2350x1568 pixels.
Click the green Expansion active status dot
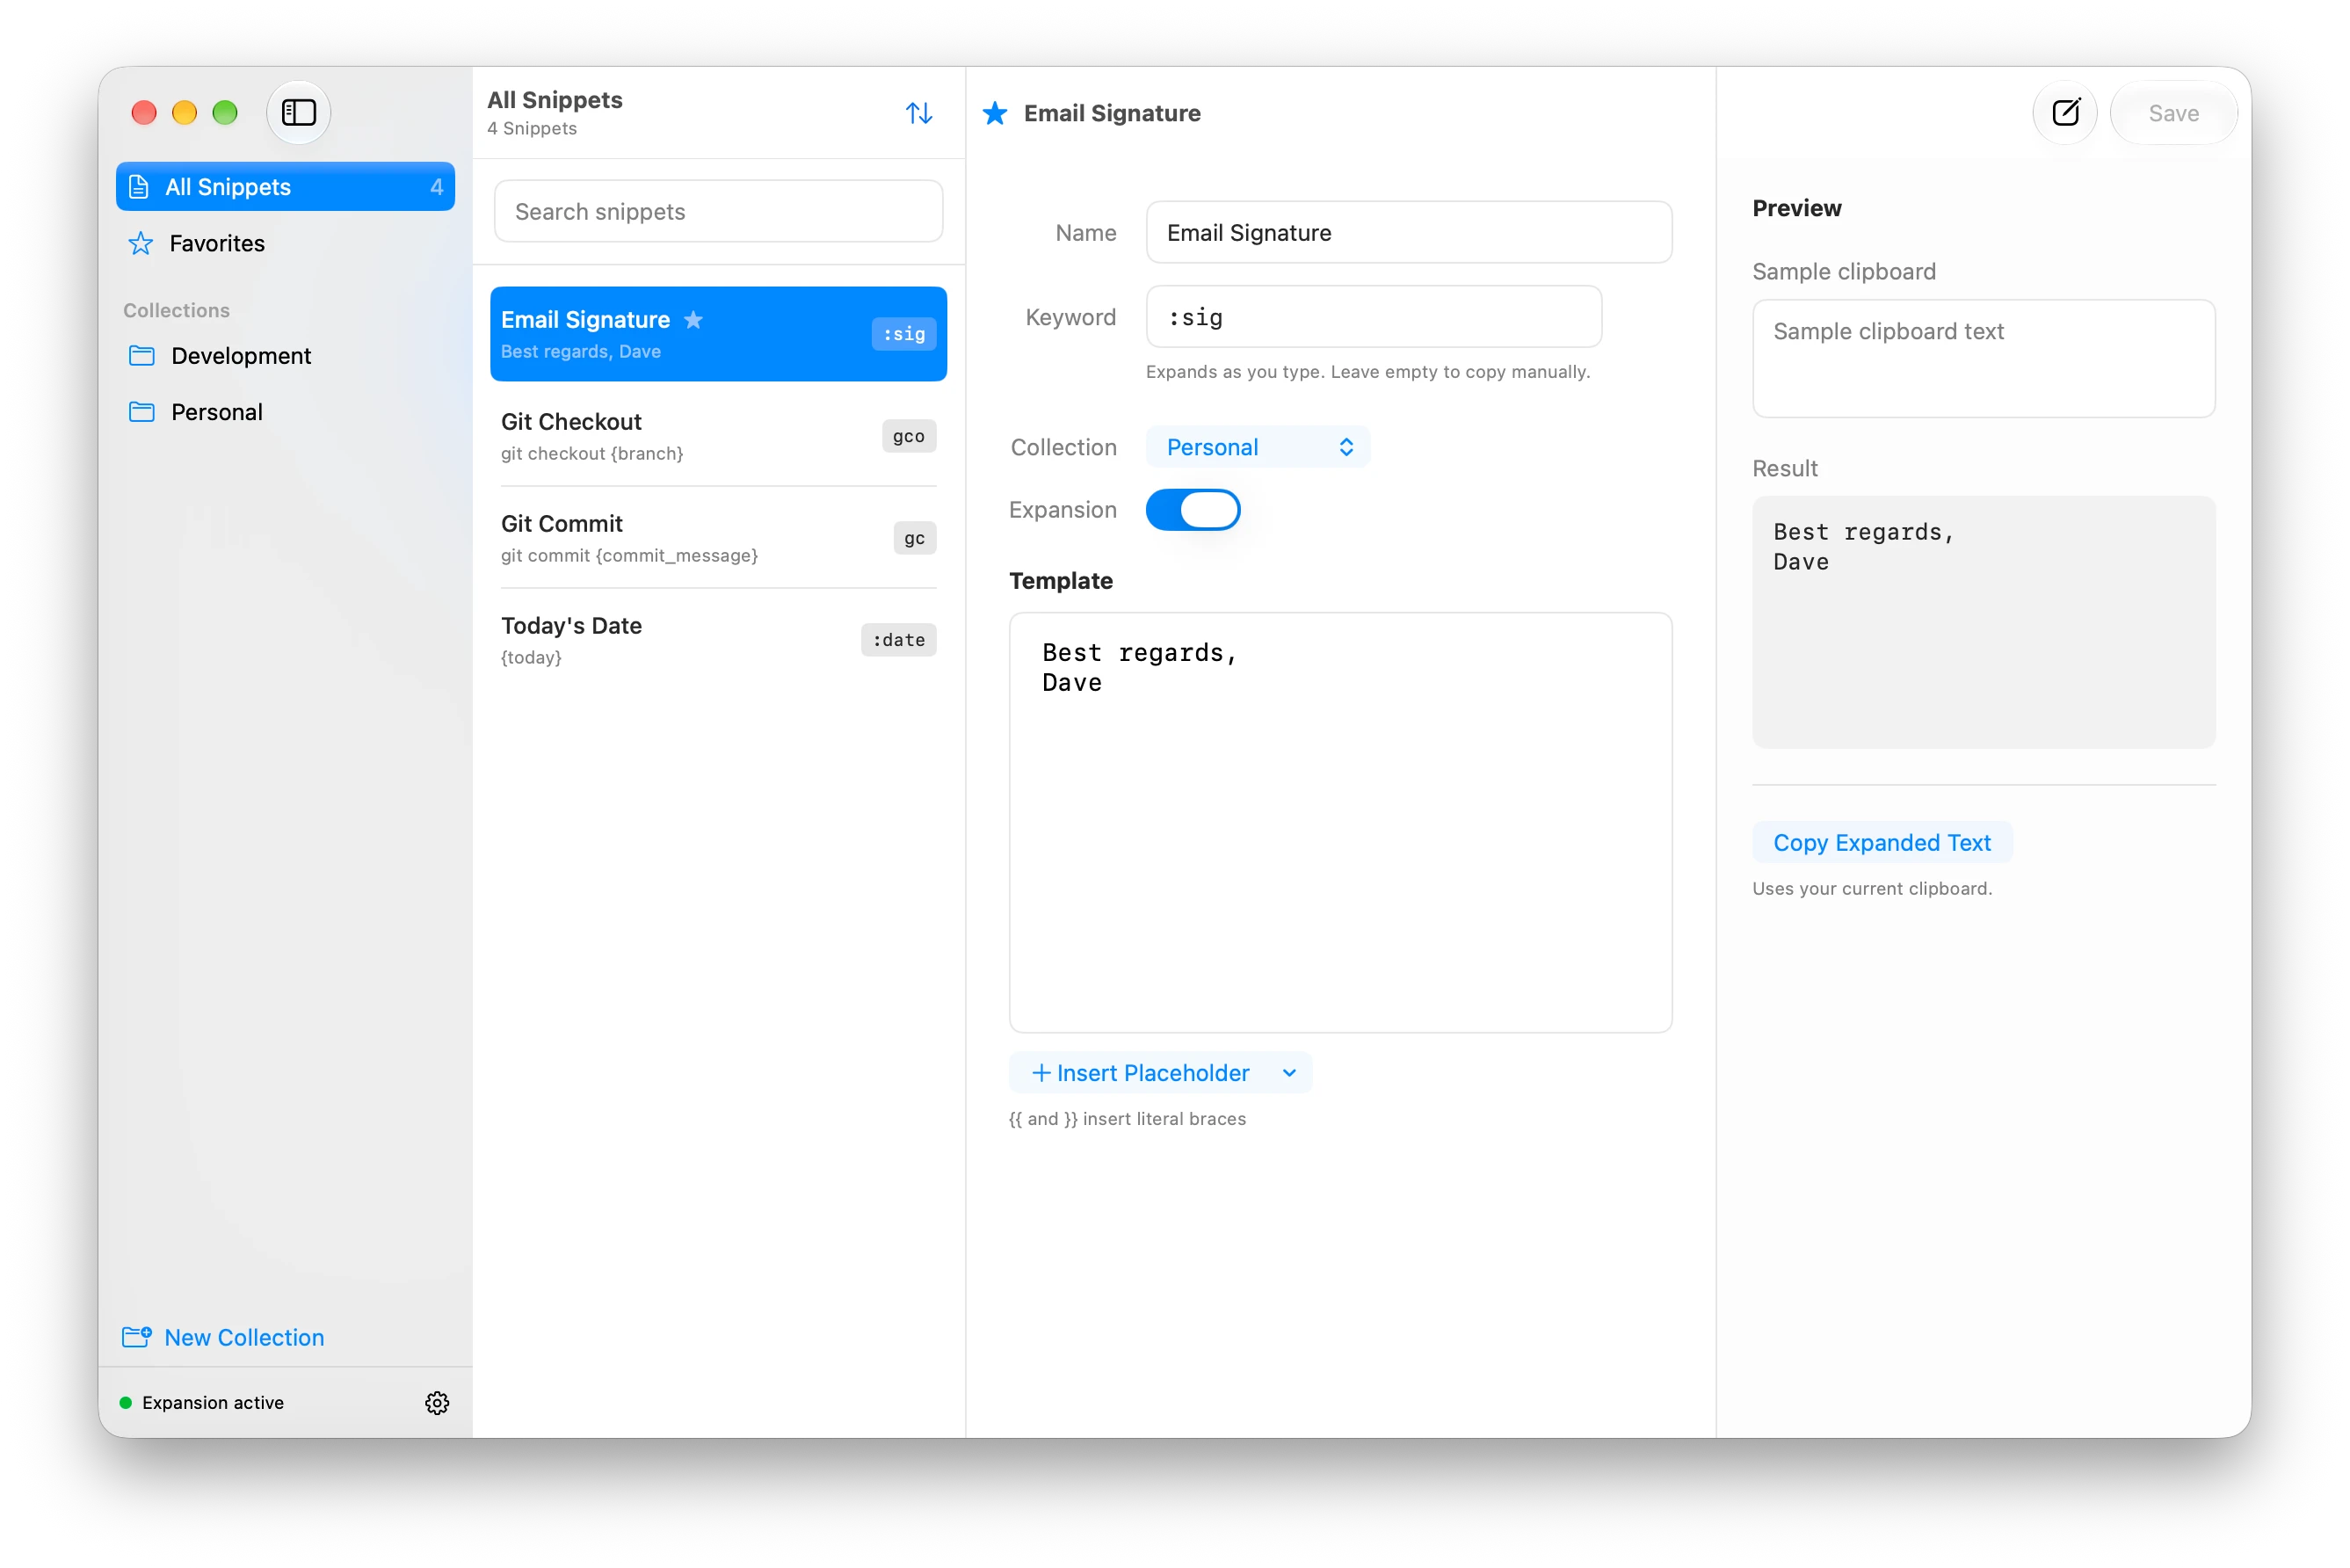pyautogui.click(x=126, y=1402)
